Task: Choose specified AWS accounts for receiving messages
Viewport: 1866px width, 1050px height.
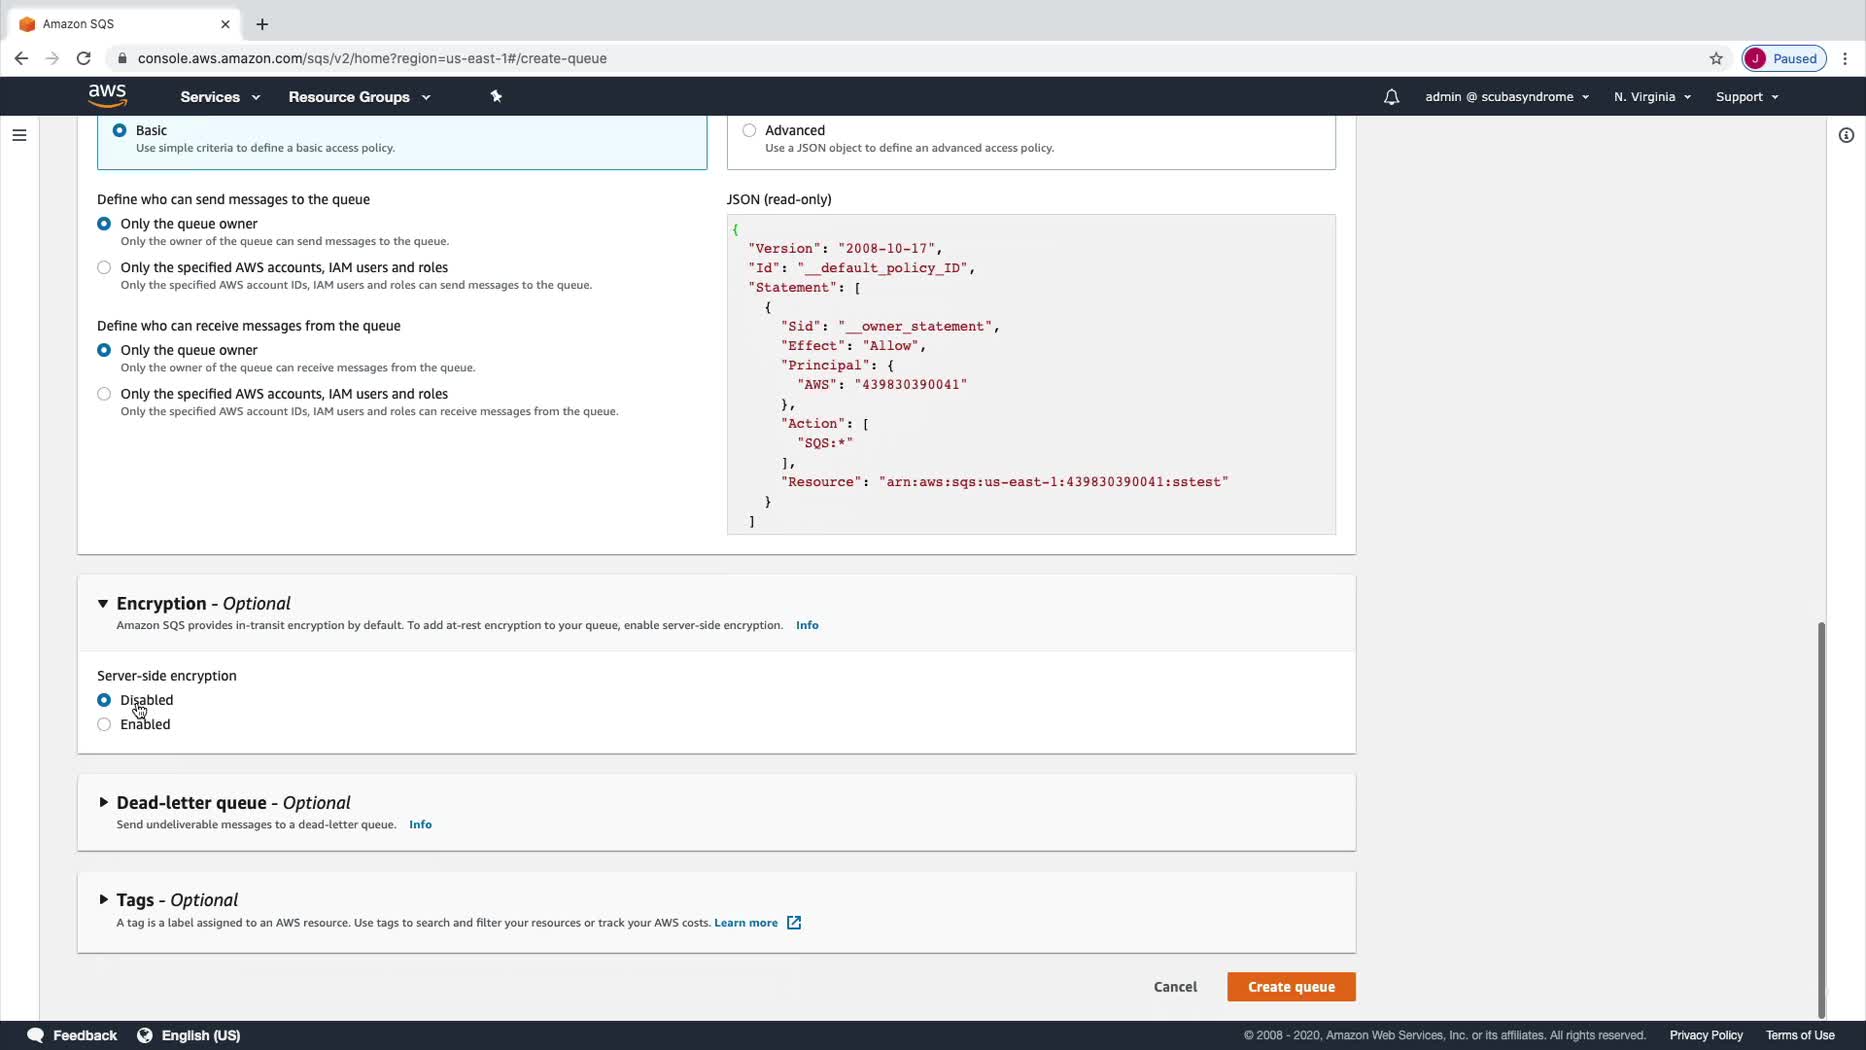Action: (104, 394)
